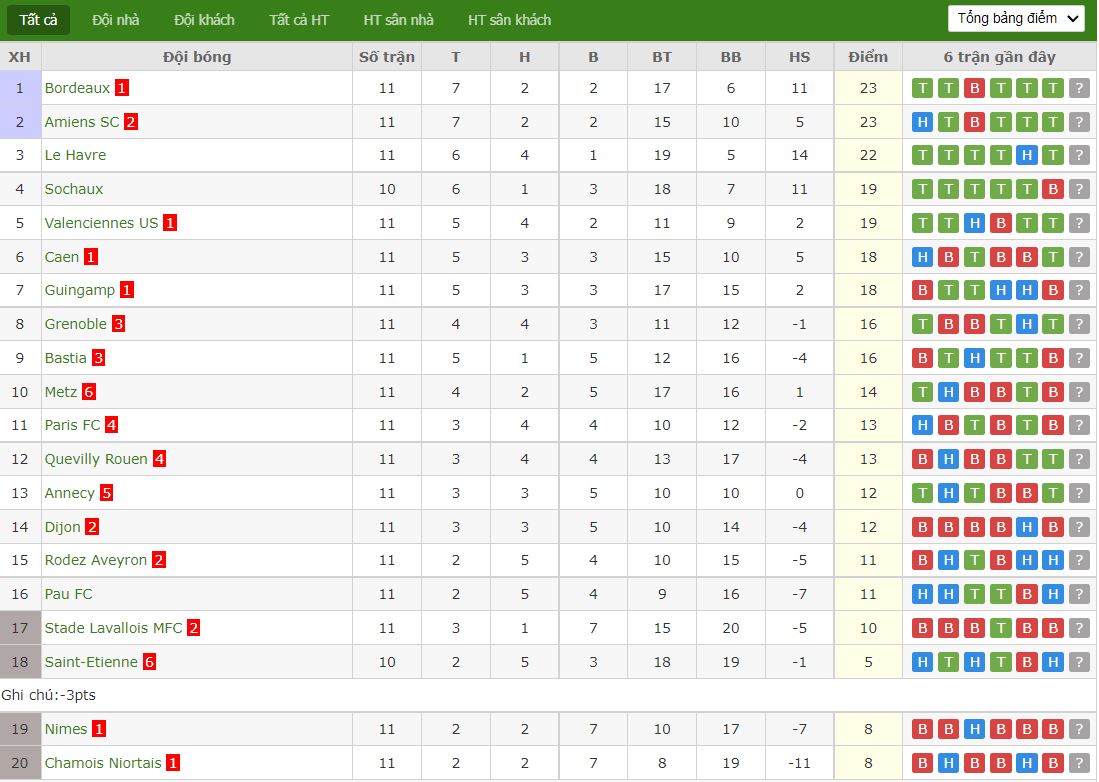Click Grenoble's red card badge showing 3

tap(118, 324)
